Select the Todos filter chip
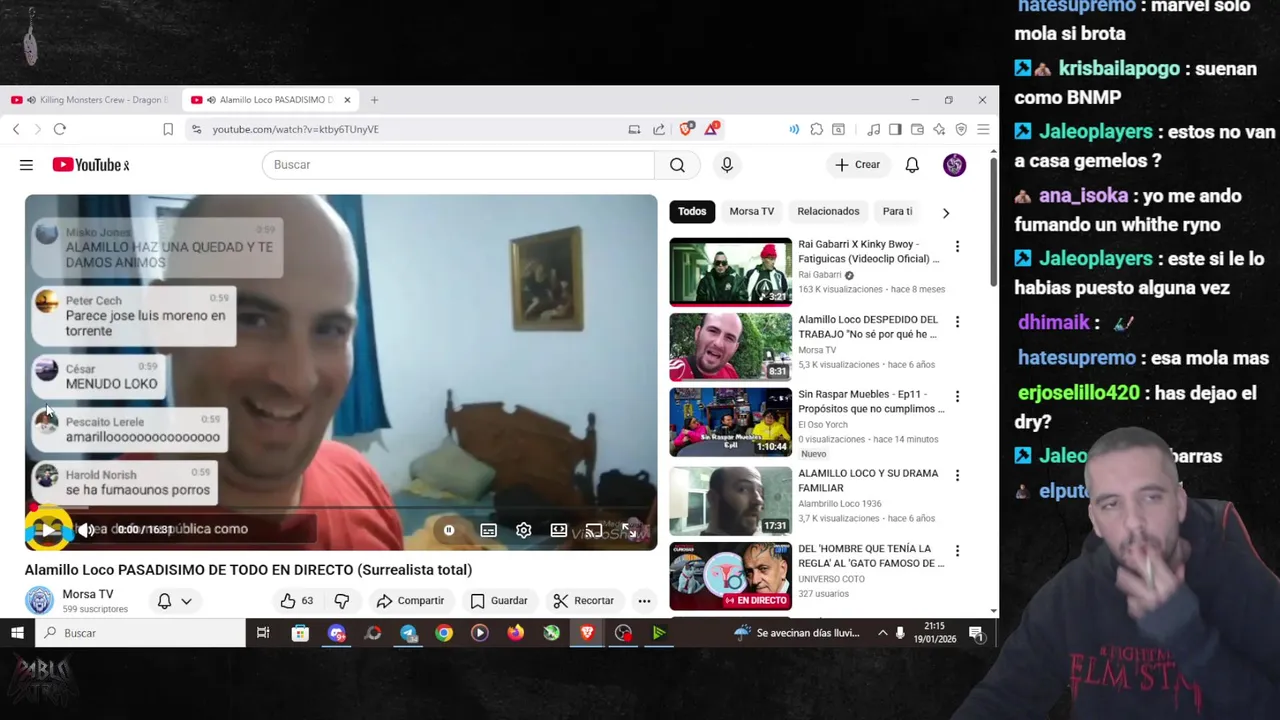 (x=692, y=211)
